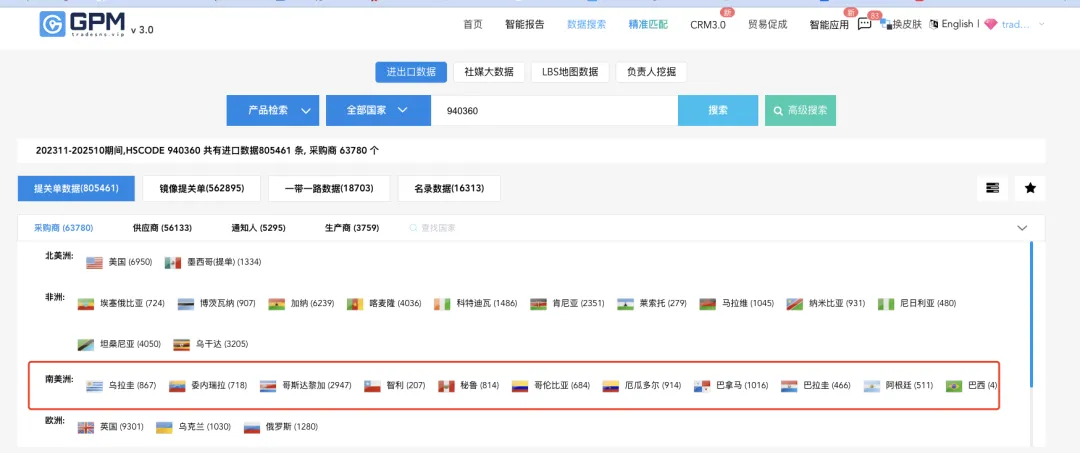Screen dimensions: 1080x453
Task: Open the user account dropdown arrow
Action: click(1041, 24)
